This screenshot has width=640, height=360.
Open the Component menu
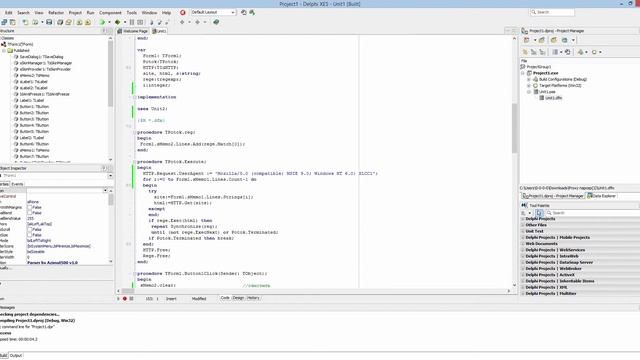(x=110, y=13)
